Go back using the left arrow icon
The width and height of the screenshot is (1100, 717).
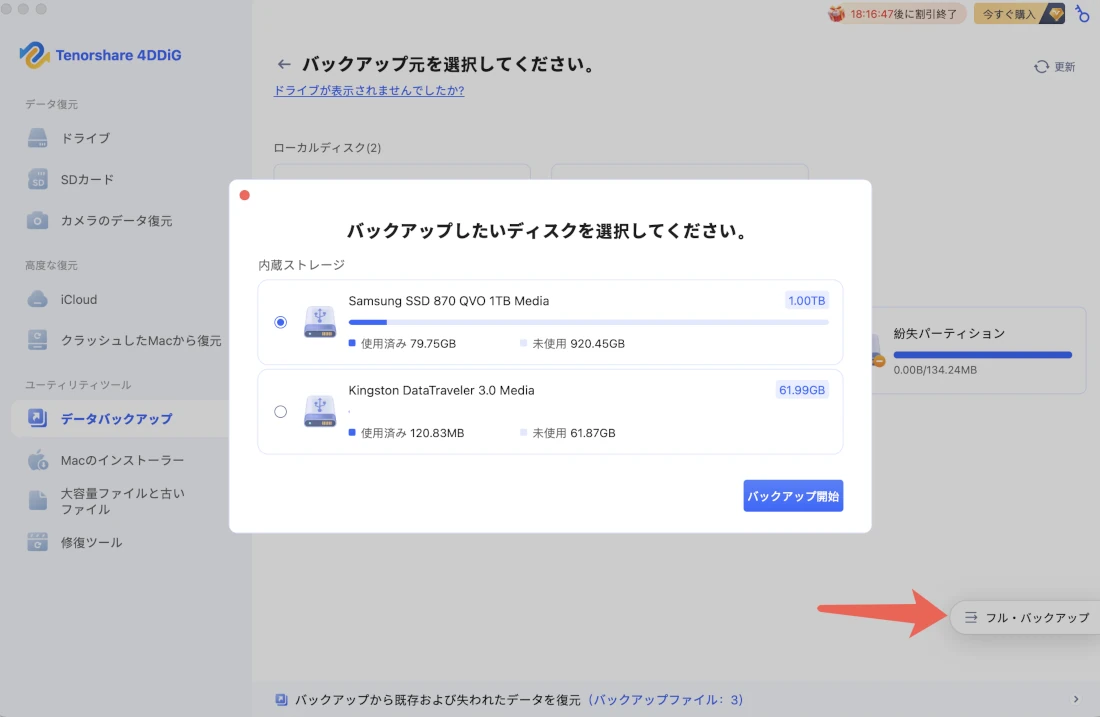click(283, 65)
